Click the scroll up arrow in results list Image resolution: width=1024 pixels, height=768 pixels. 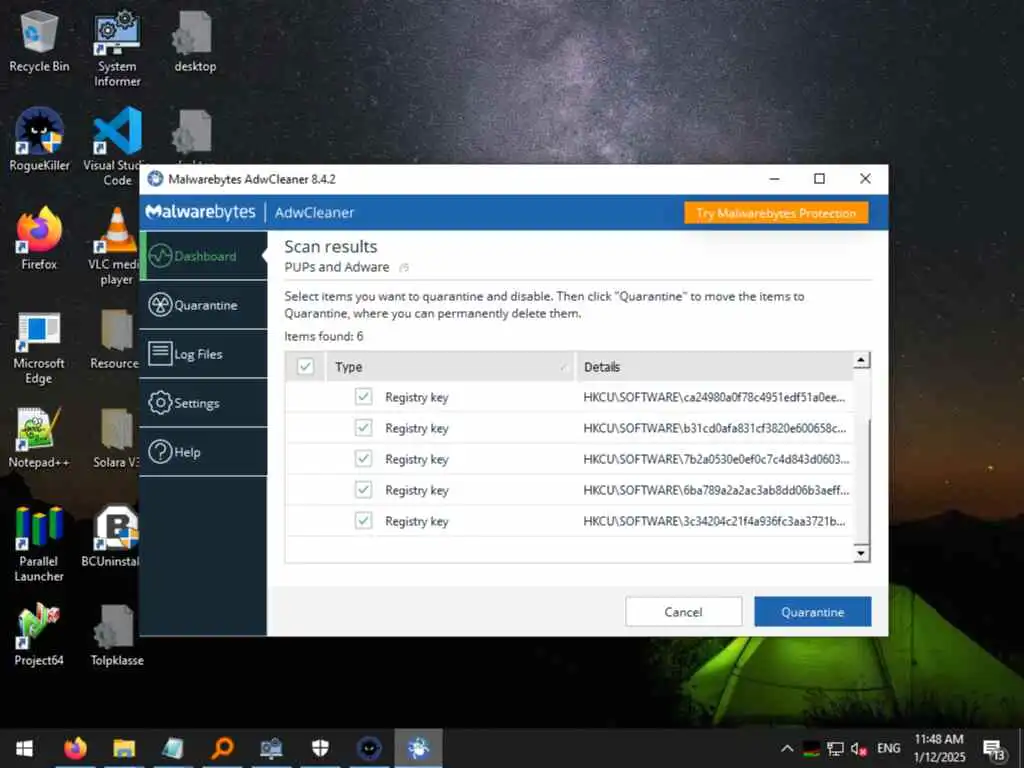861,360
